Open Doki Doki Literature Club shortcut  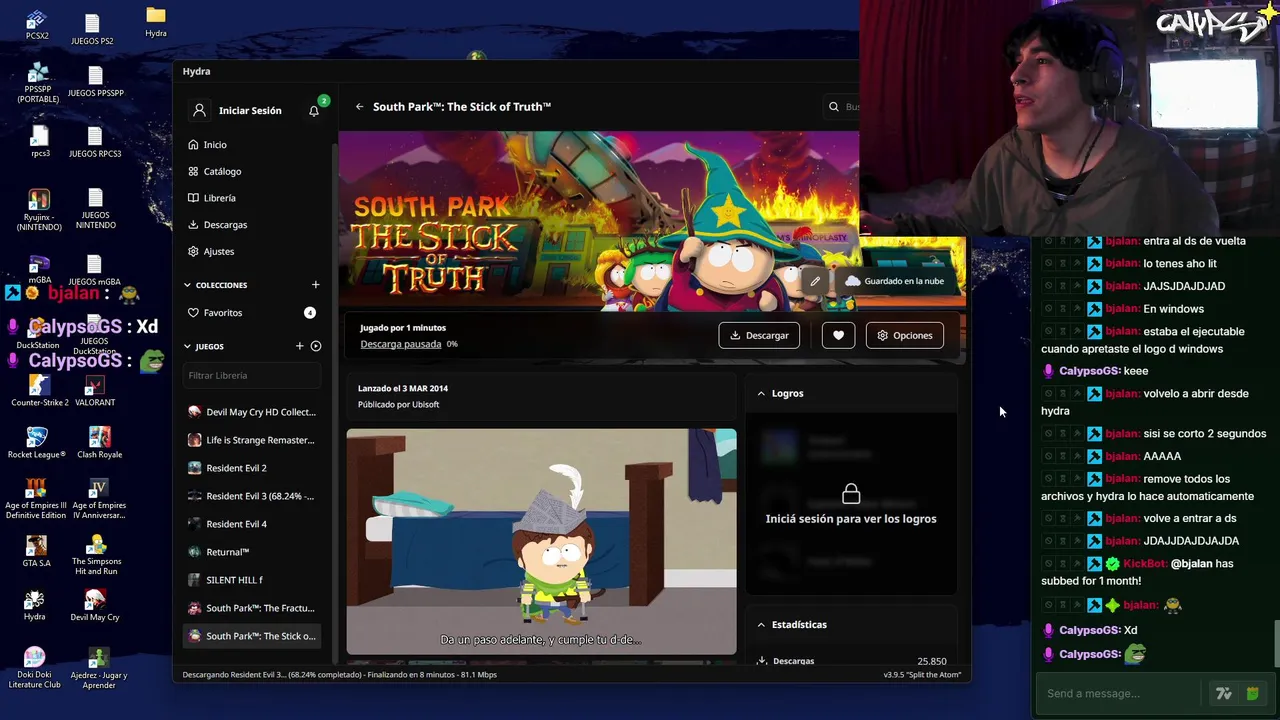pyautogui.click(x=35, y=668)
